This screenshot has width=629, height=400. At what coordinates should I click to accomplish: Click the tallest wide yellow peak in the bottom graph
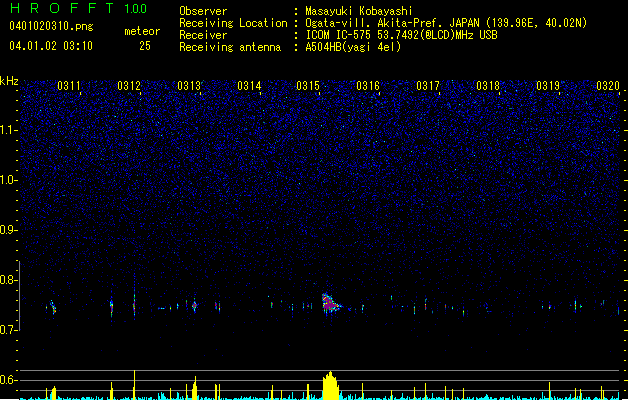click(x=331, y=386)
